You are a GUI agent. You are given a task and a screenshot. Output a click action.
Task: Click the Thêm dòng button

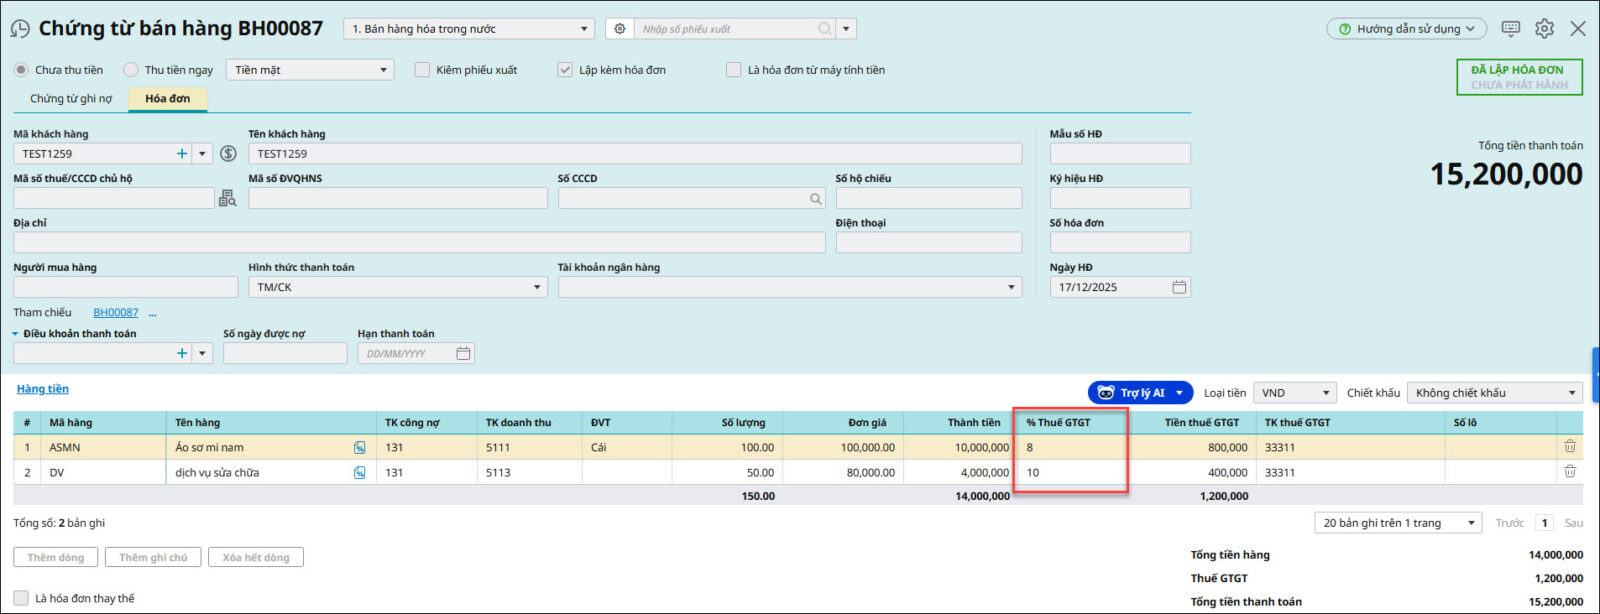56,557
